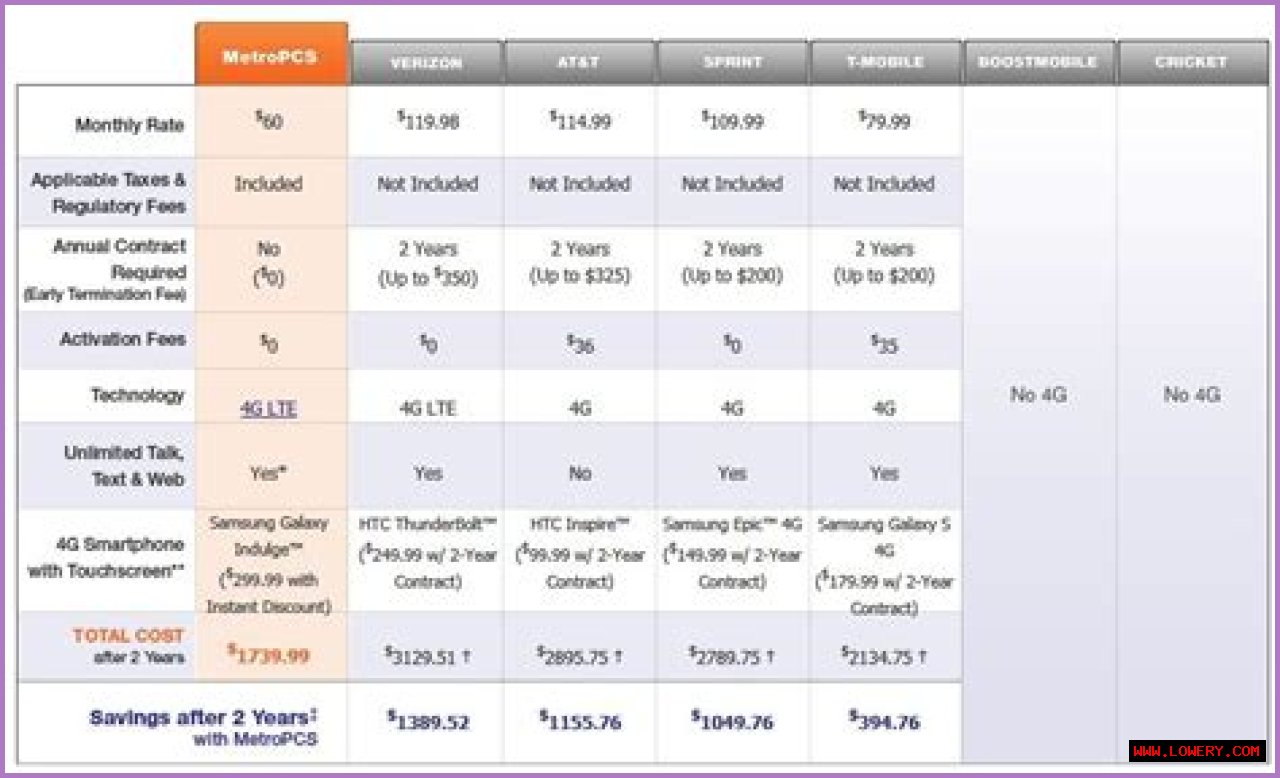Click AT&T activation fee $36
Screen dimensions: 1280x778
[580, 344]
